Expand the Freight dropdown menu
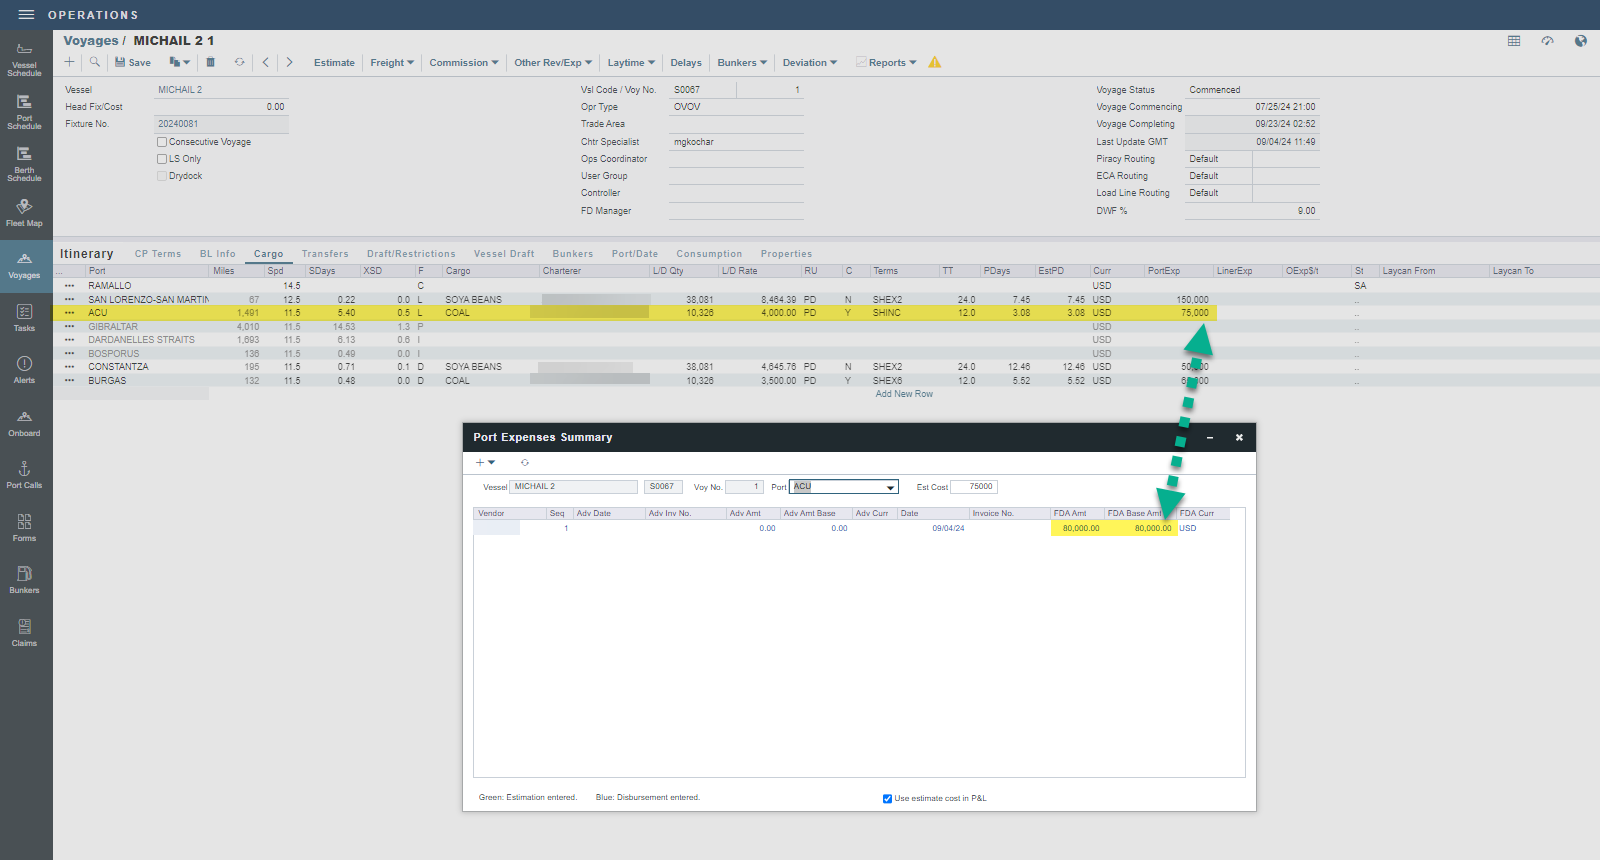Screen dimensions: 1600x860 pos(392,62)
